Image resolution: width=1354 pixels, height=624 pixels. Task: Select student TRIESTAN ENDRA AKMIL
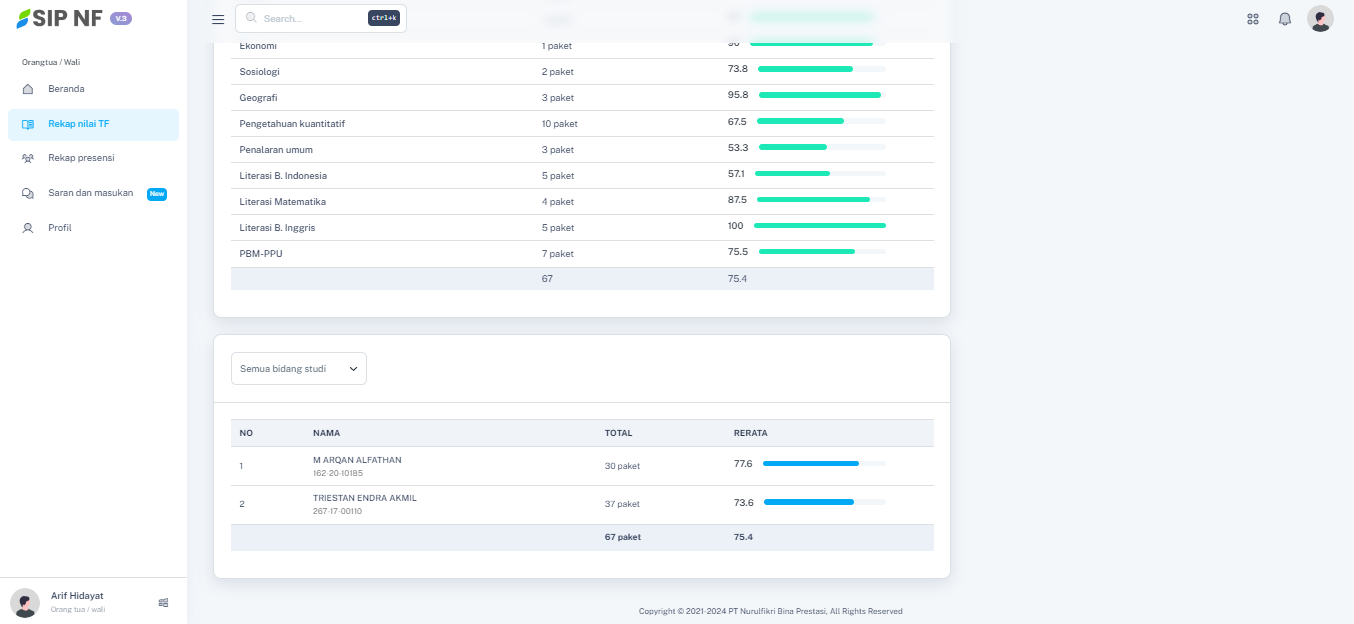point(364,498)
